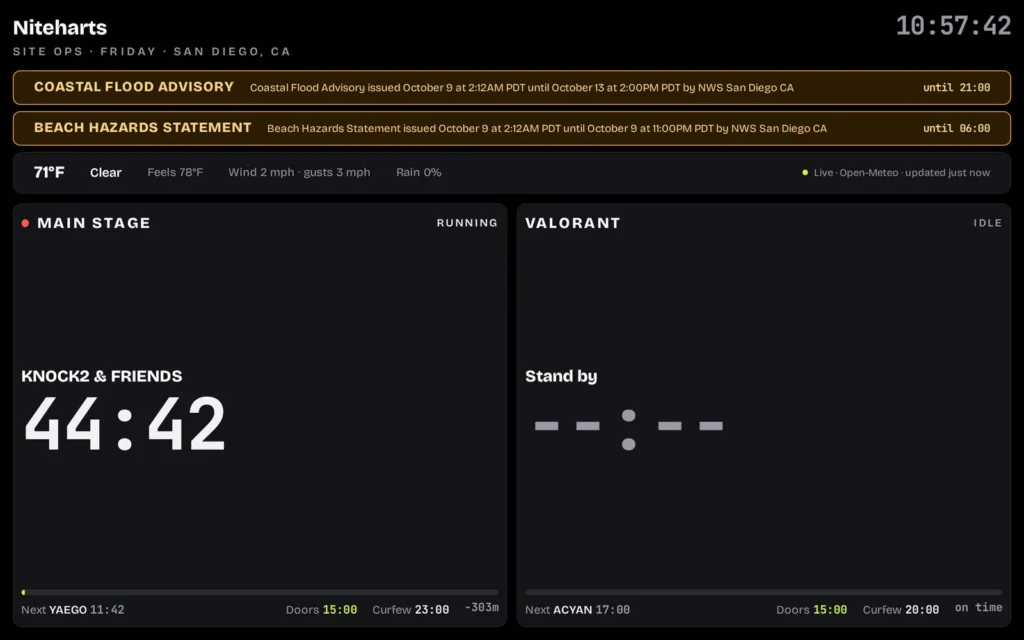
Task: Click the Curfew 23:00 value
Action: point(411,609)
